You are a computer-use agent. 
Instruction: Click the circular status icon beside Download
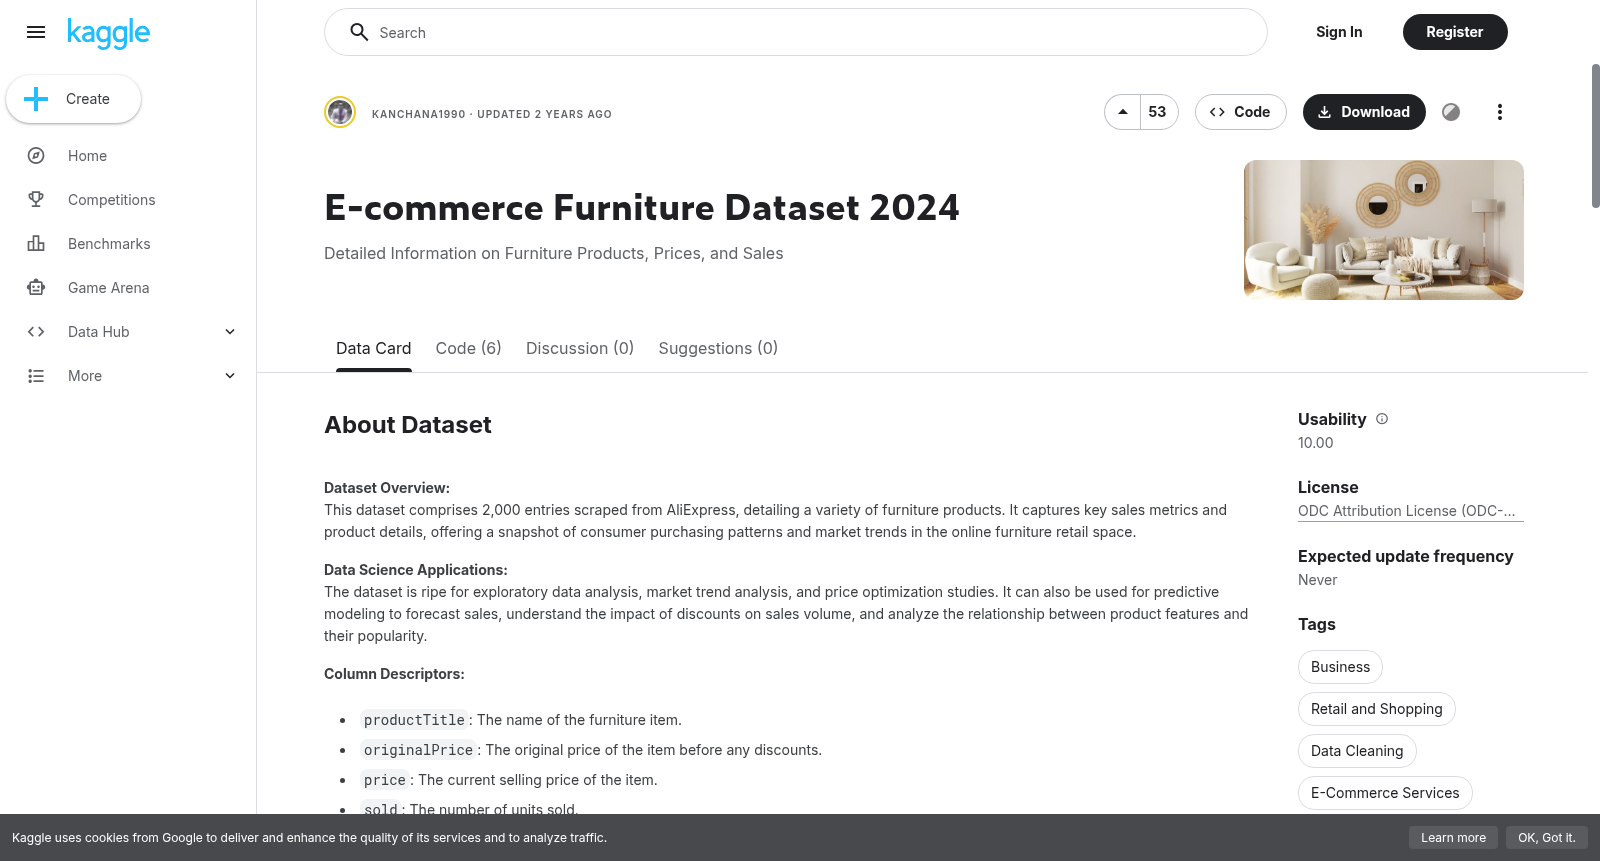coord(1451,112)
